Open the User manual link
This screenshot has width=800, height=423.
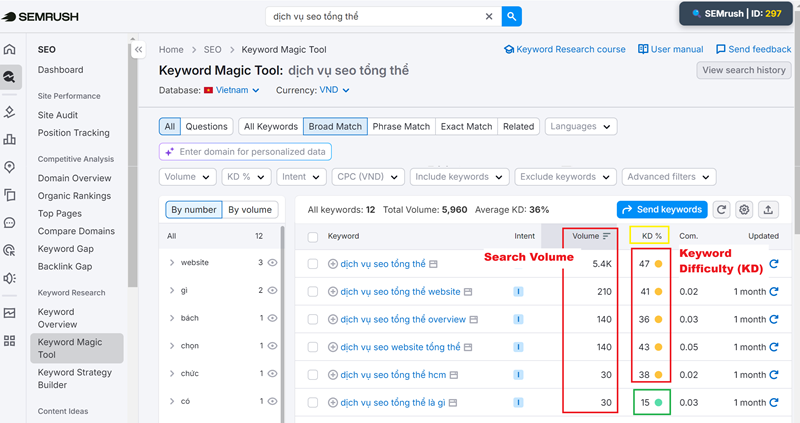point(670,49)
